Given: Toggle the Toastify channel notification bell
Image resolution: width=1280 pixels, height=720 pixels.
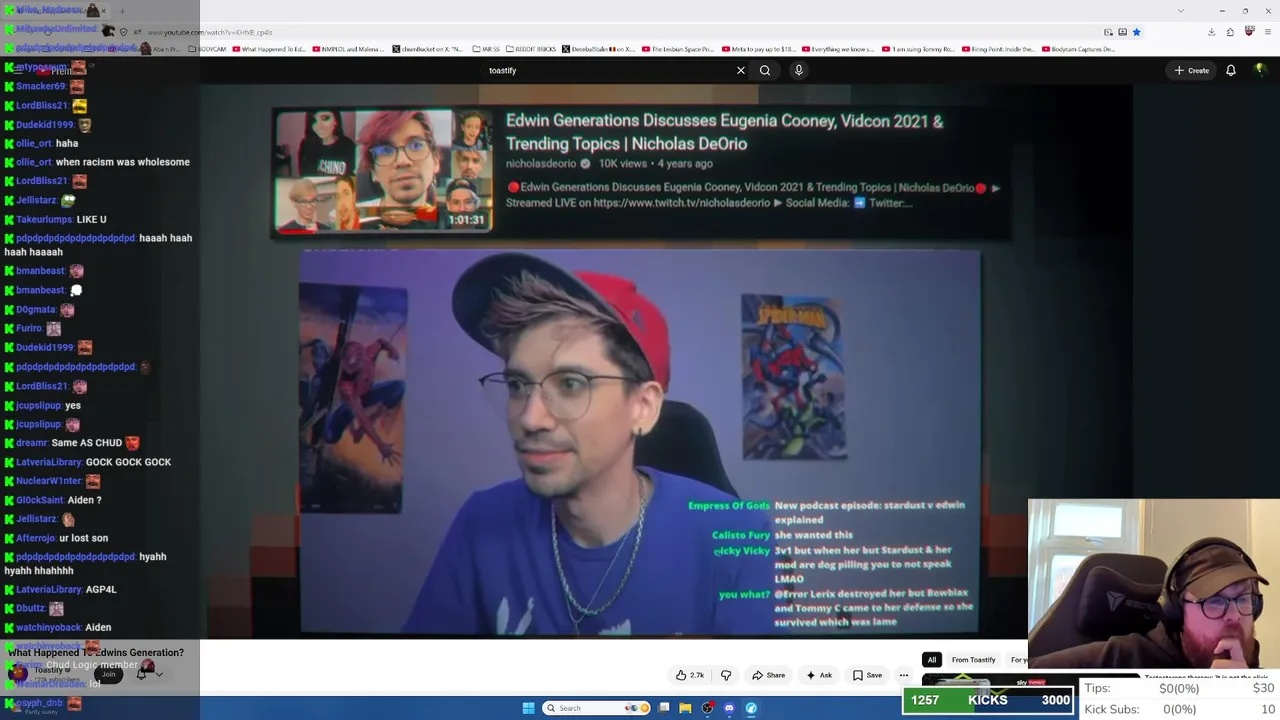Looking at the screenshot, I should coord(143,675).
